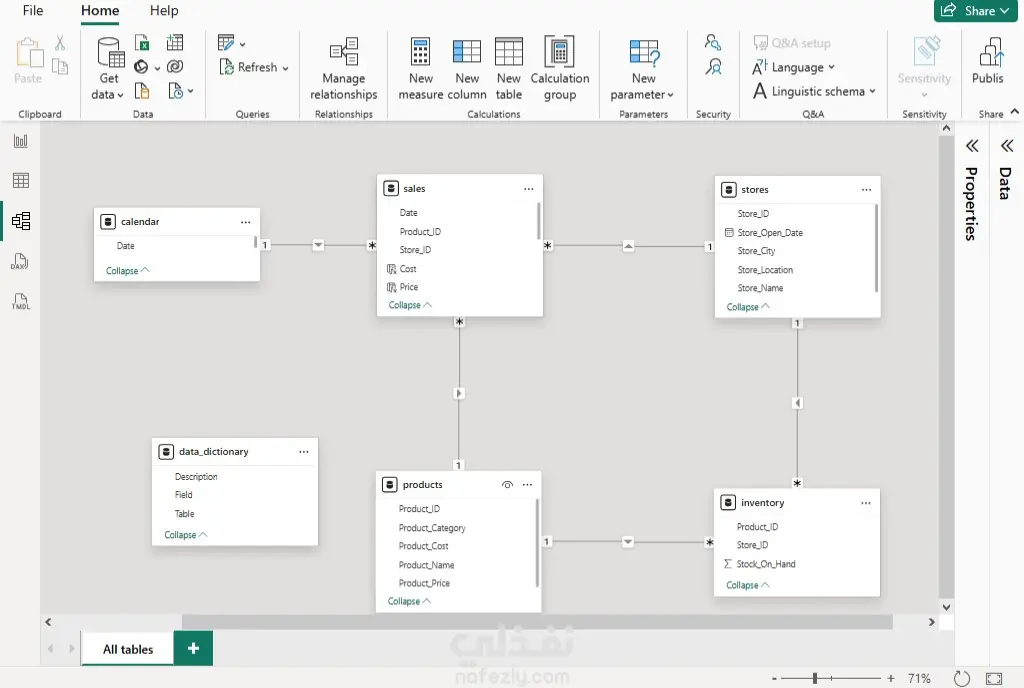Click the Reset layout icon
Image resolution: width=1024 pixels, height=688 pixels.
click(x=961, y=678)
